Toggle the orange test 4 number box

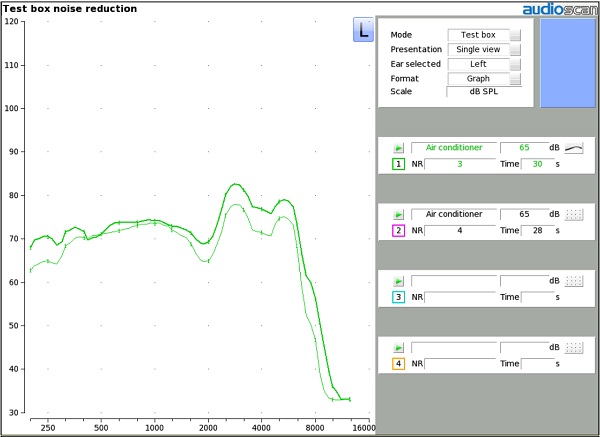[398, 364]
